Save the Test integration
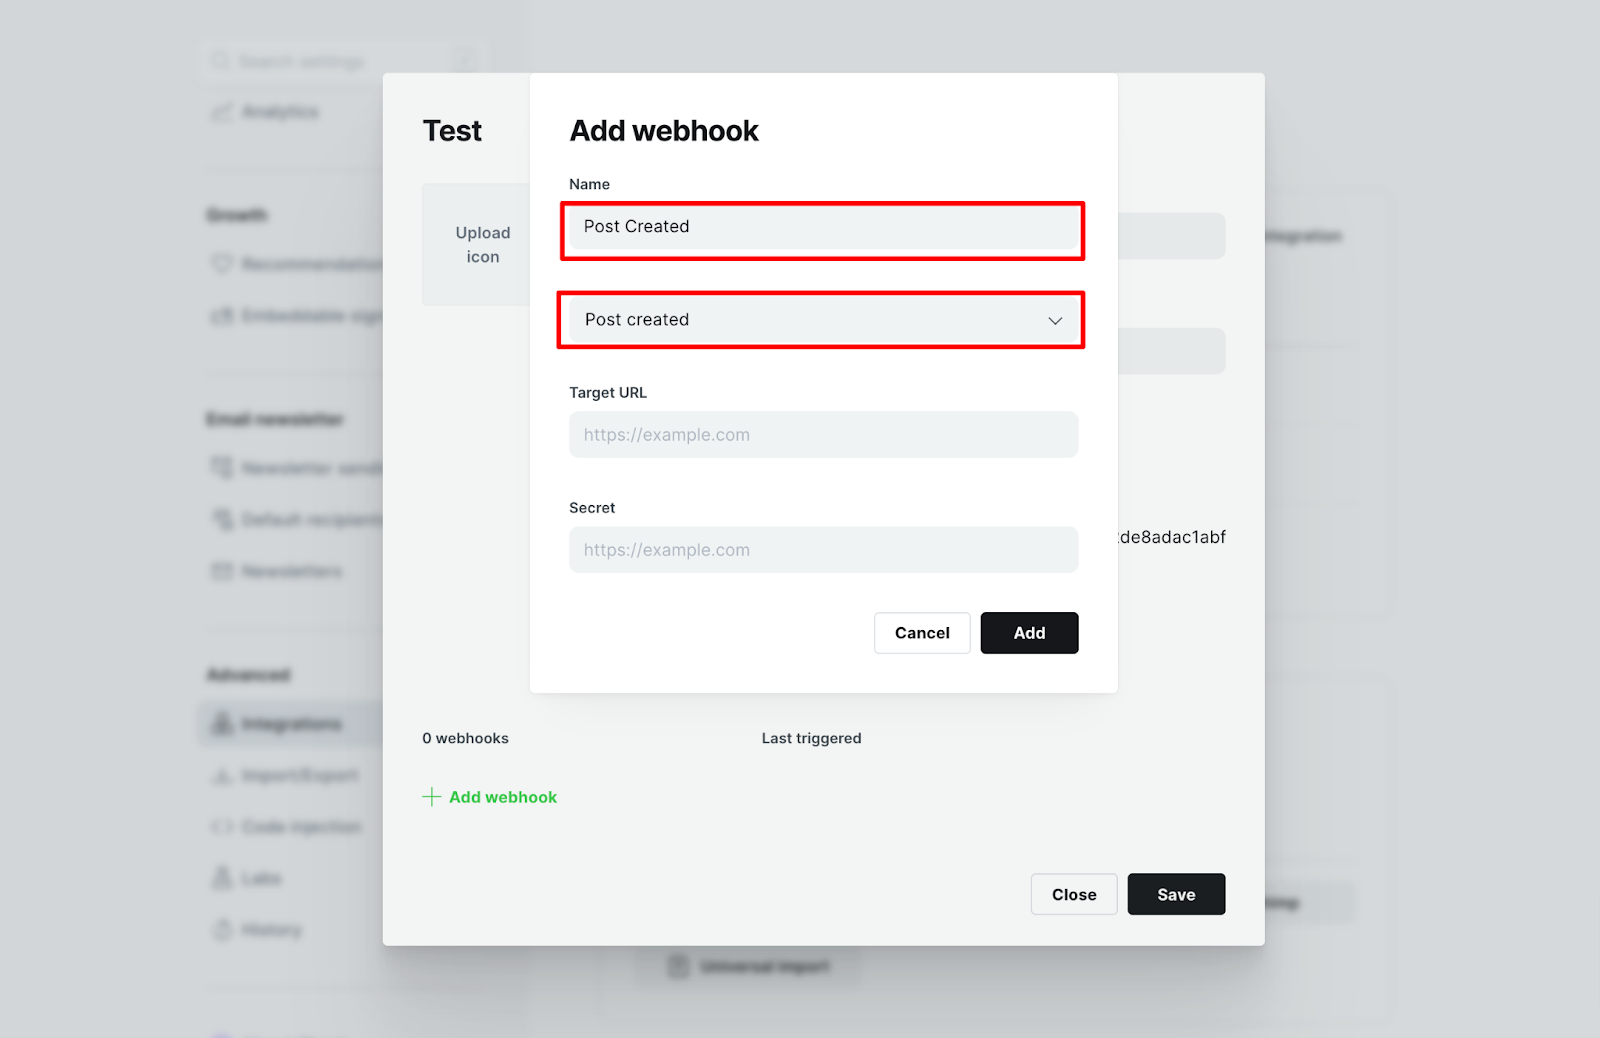 point(1176,895)
